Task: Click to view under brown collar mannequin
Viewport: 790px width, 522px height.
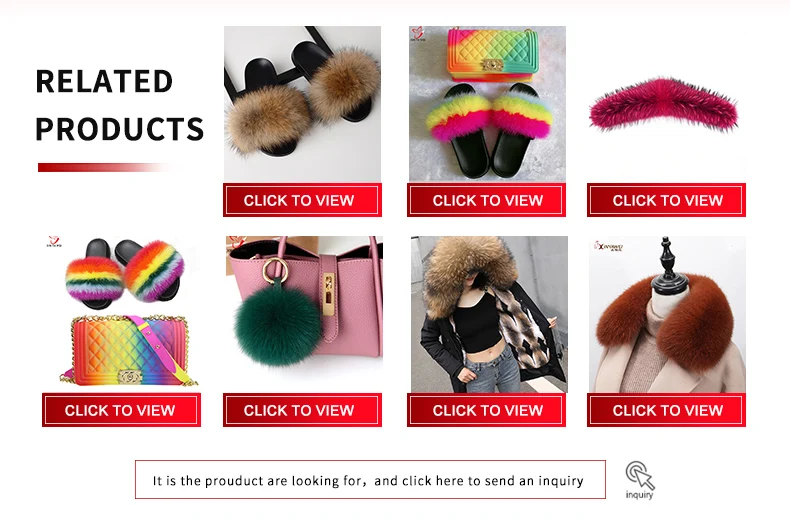Action: 666,410
